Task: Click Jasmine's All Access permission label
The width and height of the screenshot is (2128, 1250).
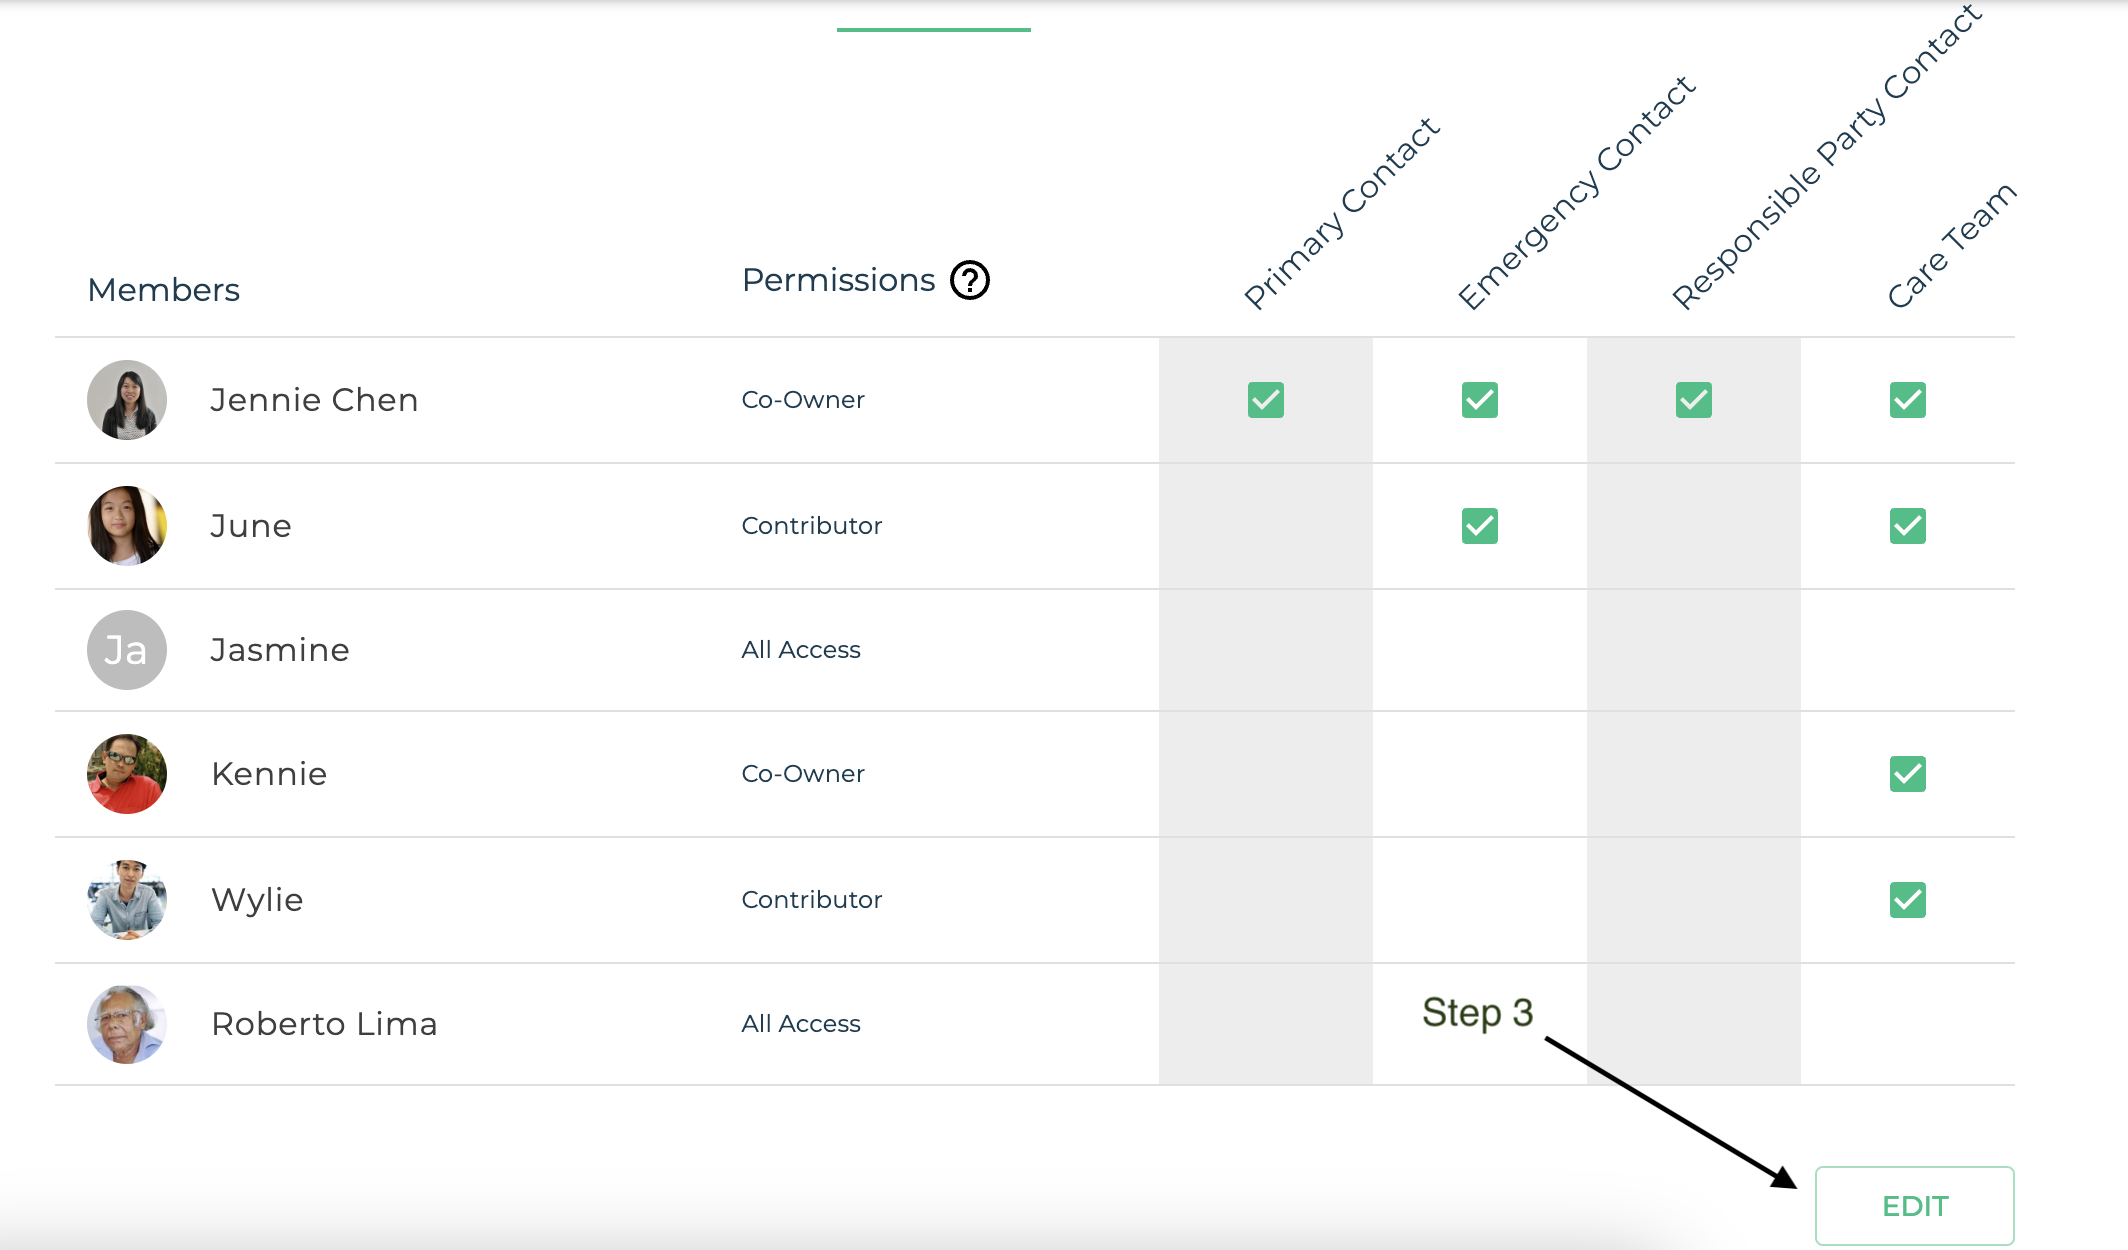Action: tap(801, 650)
